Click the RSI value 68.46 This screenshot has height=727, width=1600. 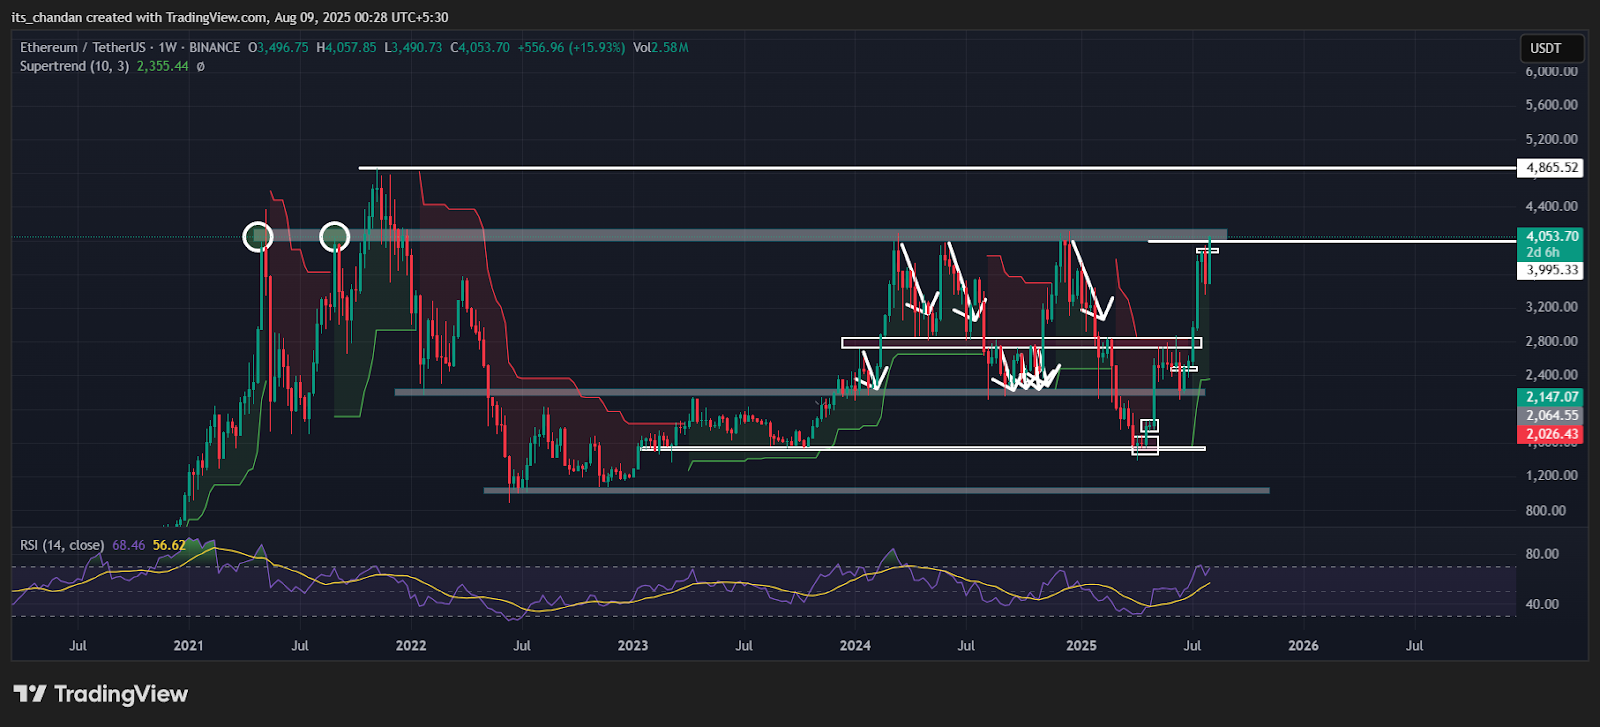[129, 545]
